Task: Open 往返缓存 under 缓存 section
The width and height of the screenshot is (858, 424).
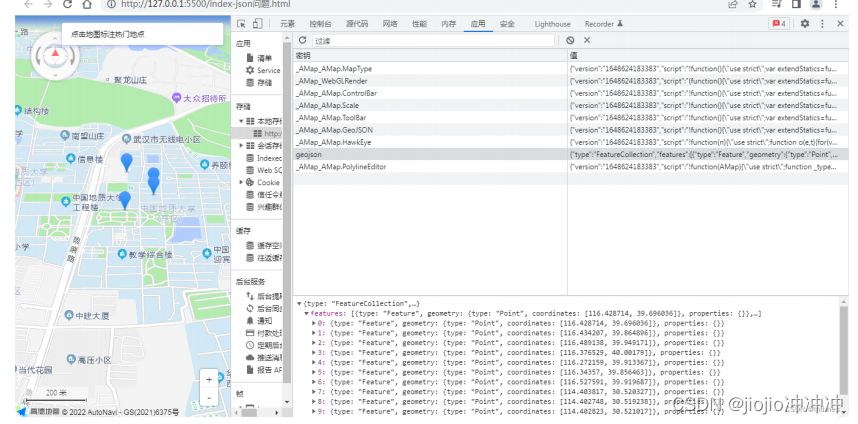Action: tap(263, 258)
